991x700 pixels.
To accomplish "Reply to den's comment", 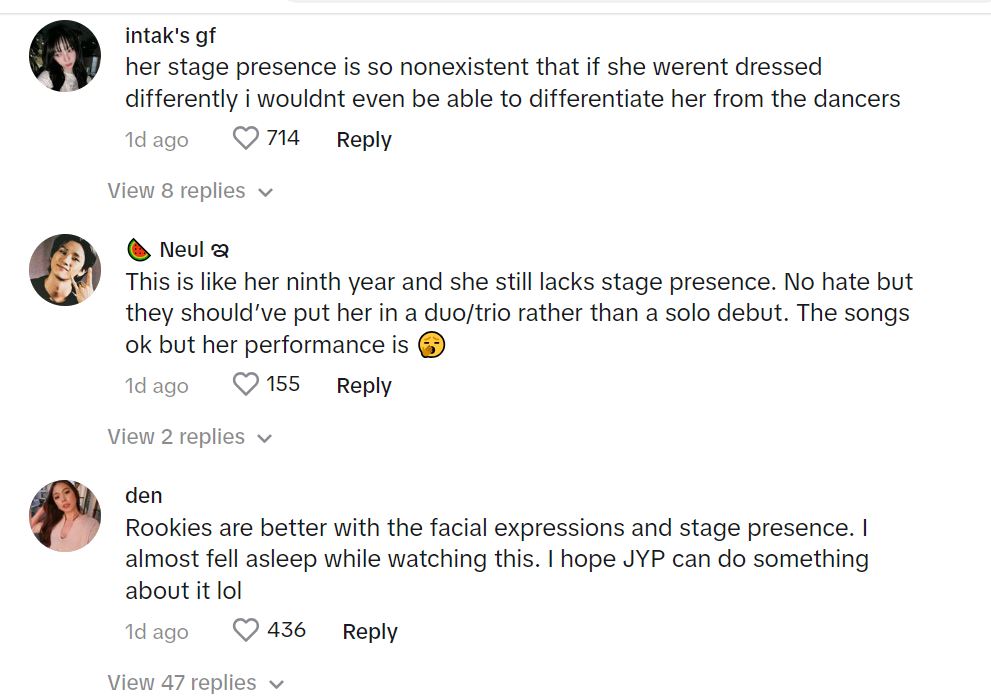I will pos(370,632).
